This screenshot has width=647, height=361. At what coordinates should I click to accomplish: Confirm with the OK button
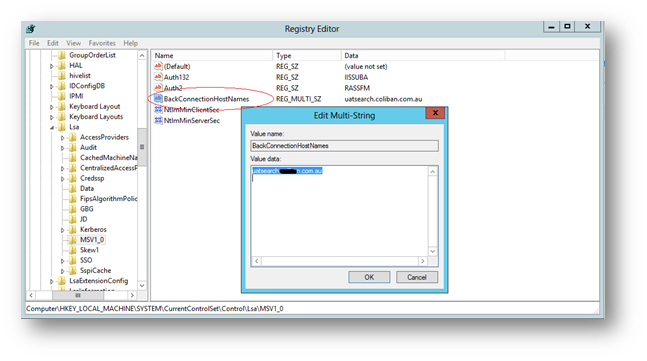(x=369, y=277)
